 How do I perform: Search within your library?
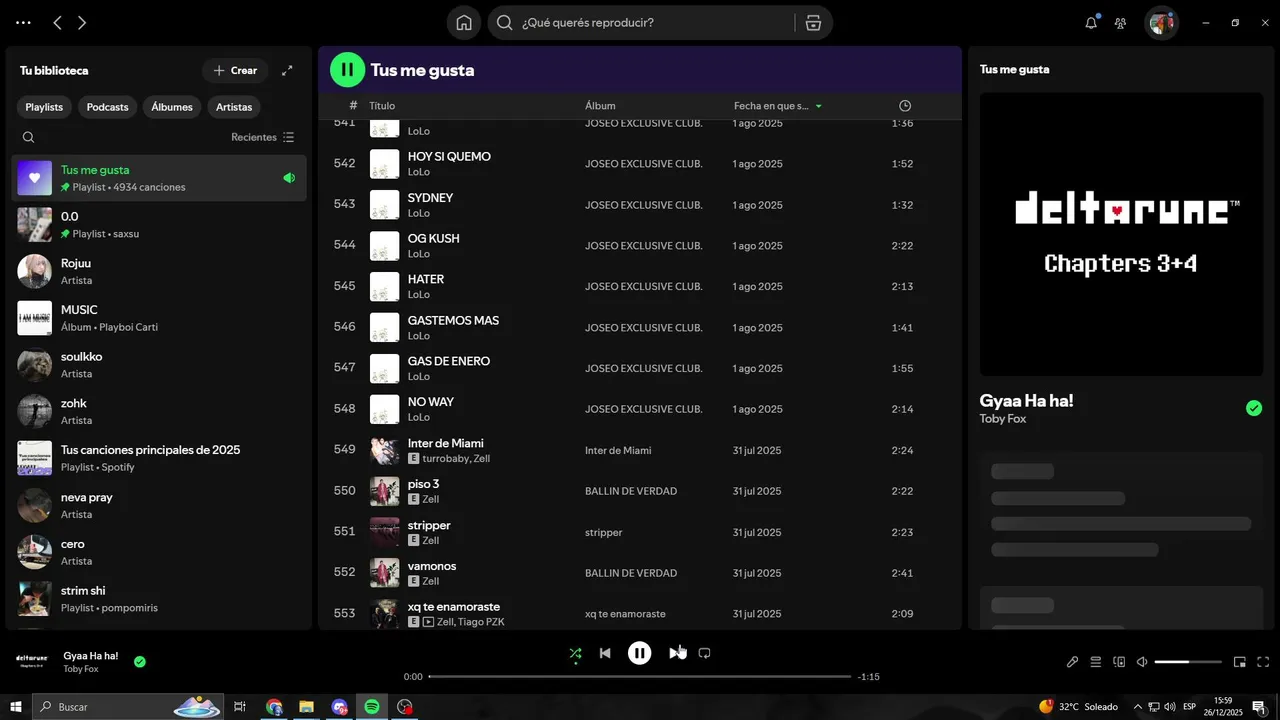(x=28, y=137)
